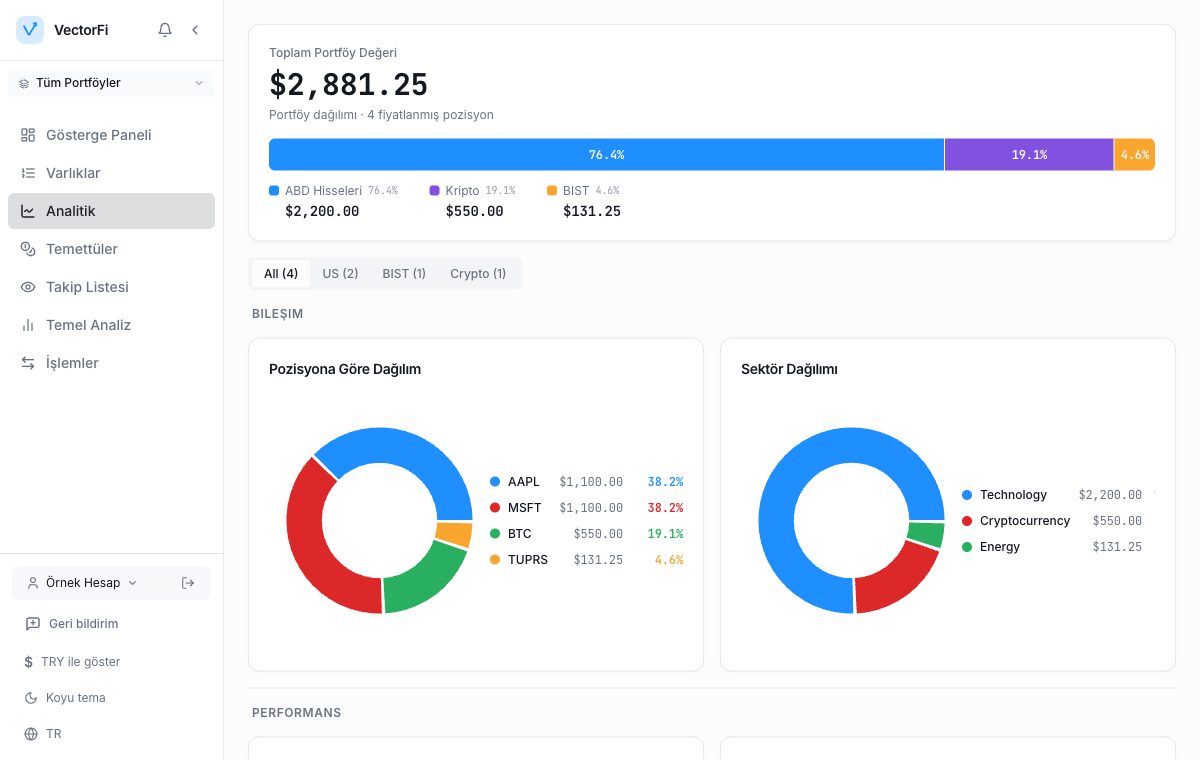Click the blue 76.4% allocation bar segment
The image size is (1200, 760).
[x=606, y=155]
